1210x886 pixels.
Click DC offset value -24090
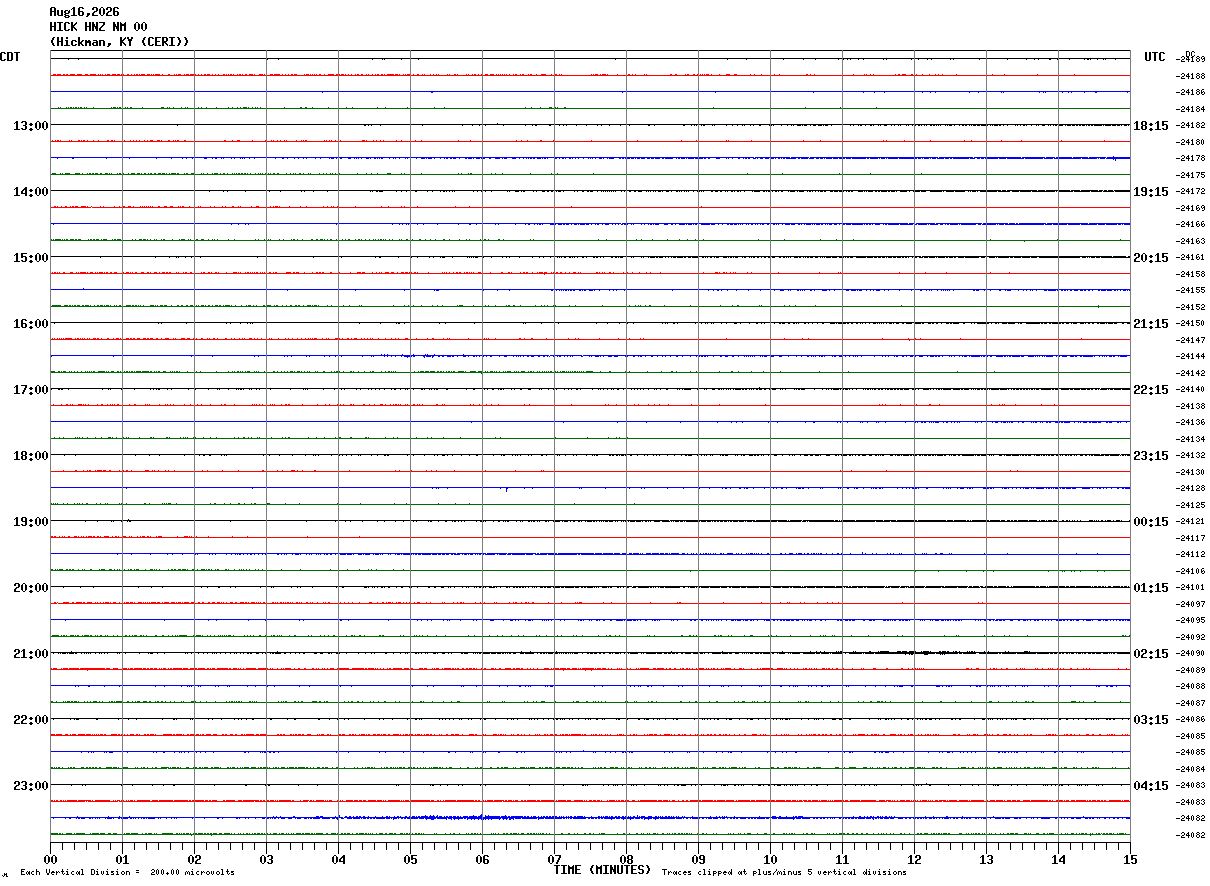click(1190, 653)
